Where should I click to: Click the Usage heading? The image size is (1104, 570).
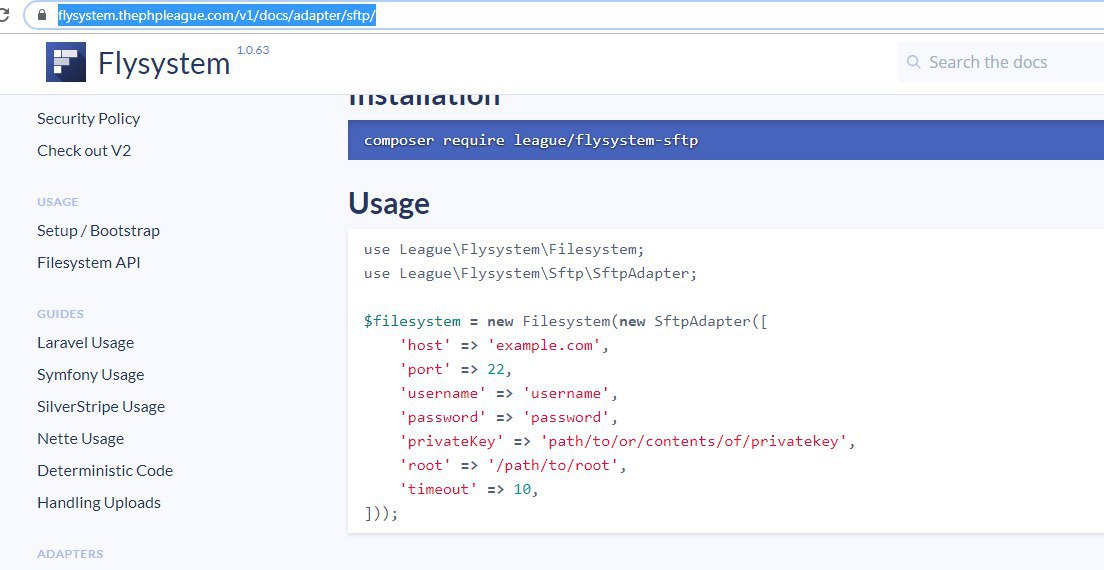389,203
